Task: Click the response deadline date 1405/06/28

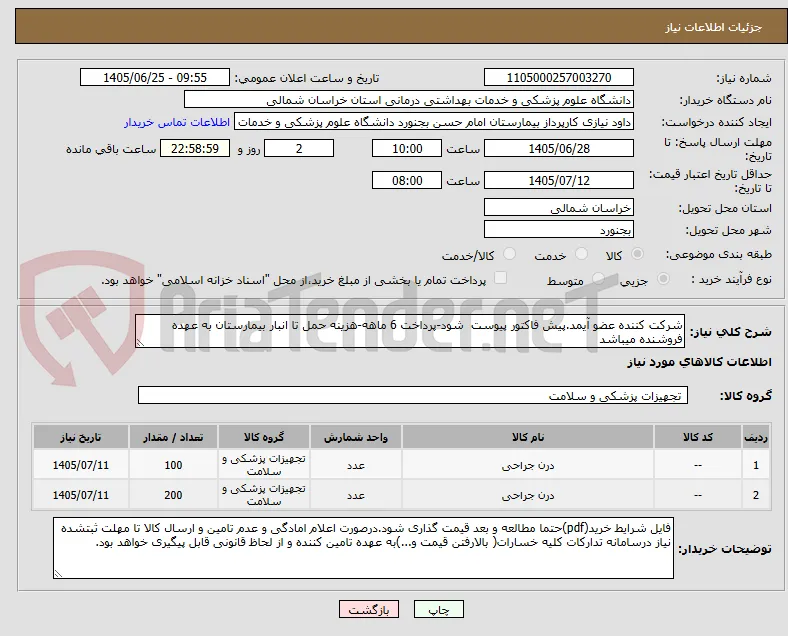Action: coord(558,148)
